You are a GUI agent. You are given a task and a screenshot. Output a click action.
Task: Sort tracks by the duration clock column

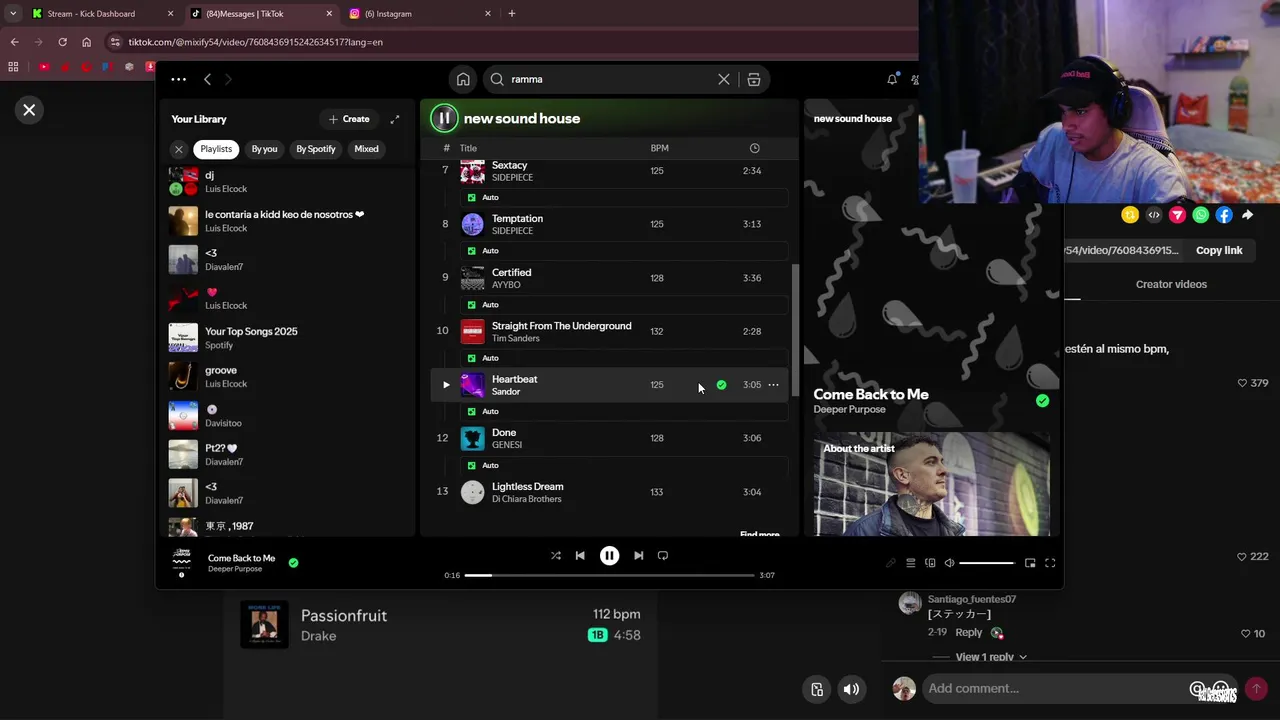(754, 148)
